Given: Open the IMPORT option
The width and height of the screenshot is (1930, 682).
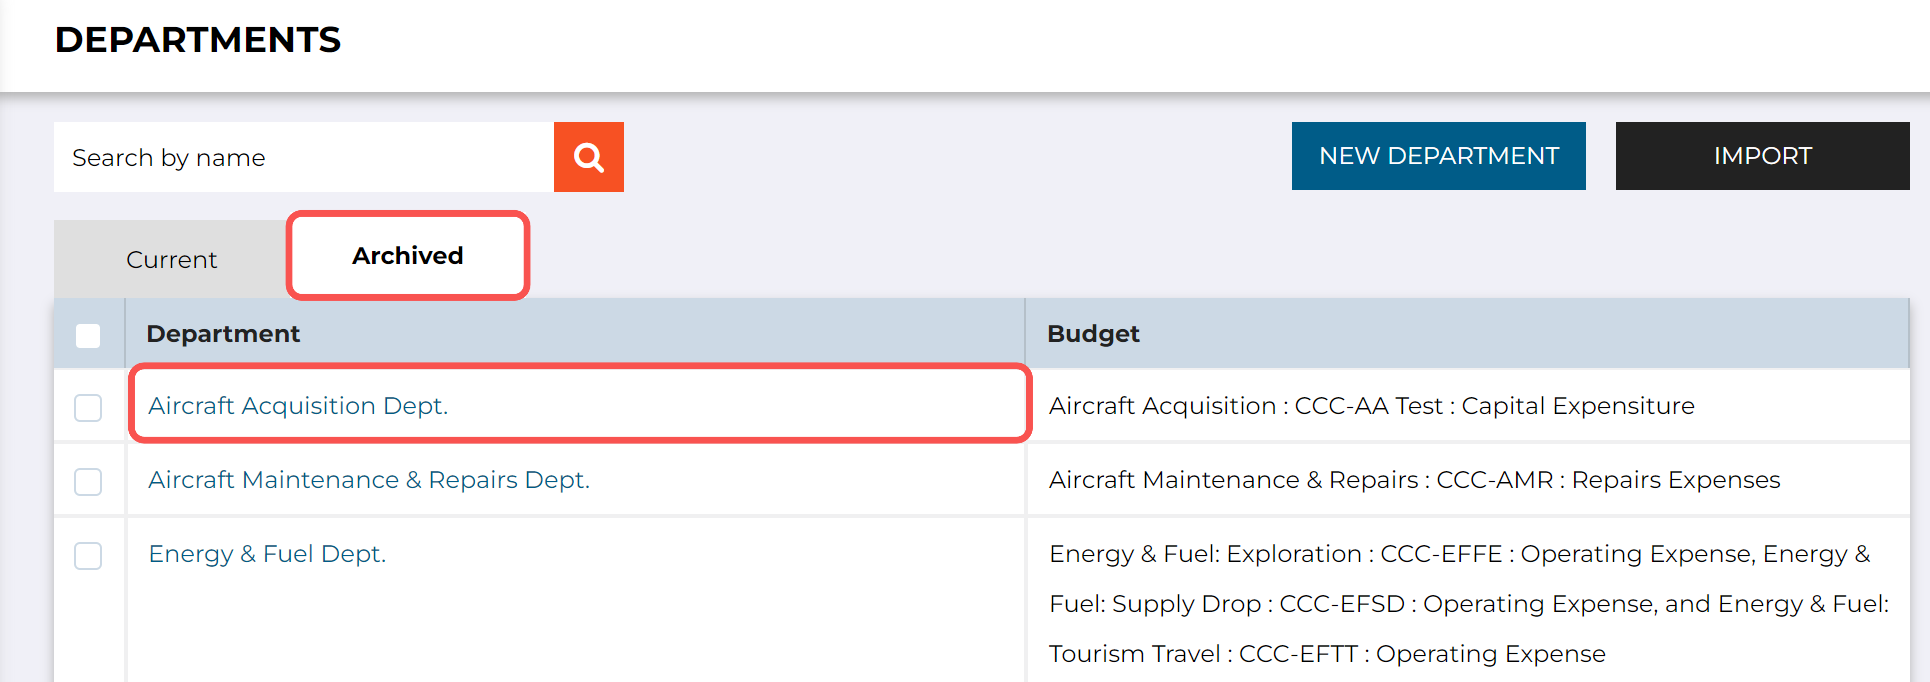Looking at the screenshot, I should (1762, 156).
